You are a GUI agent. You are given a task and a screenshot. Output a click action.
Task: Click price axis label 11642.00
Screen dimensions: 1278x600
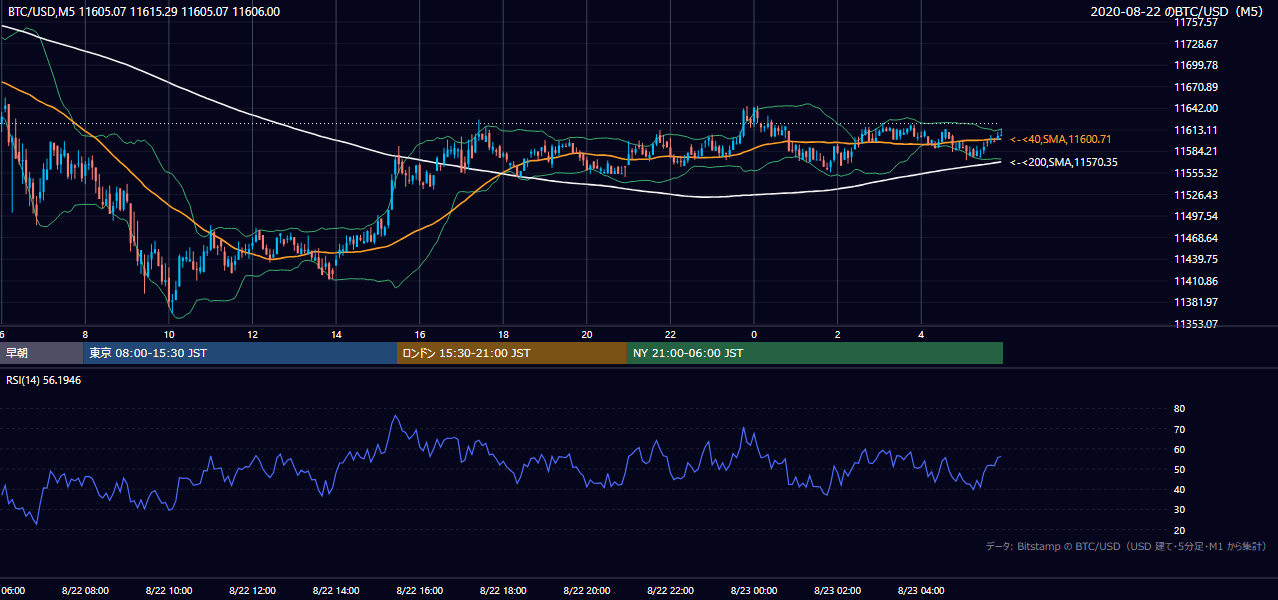click(1195, 108)
